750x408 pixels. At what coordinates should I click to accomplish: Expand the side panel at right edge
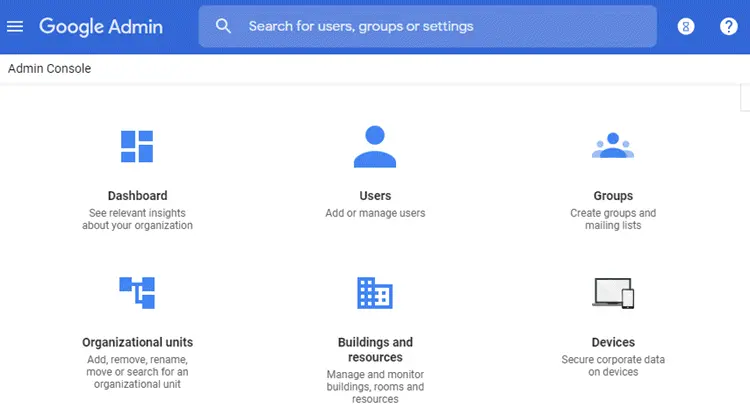[744, 97]
